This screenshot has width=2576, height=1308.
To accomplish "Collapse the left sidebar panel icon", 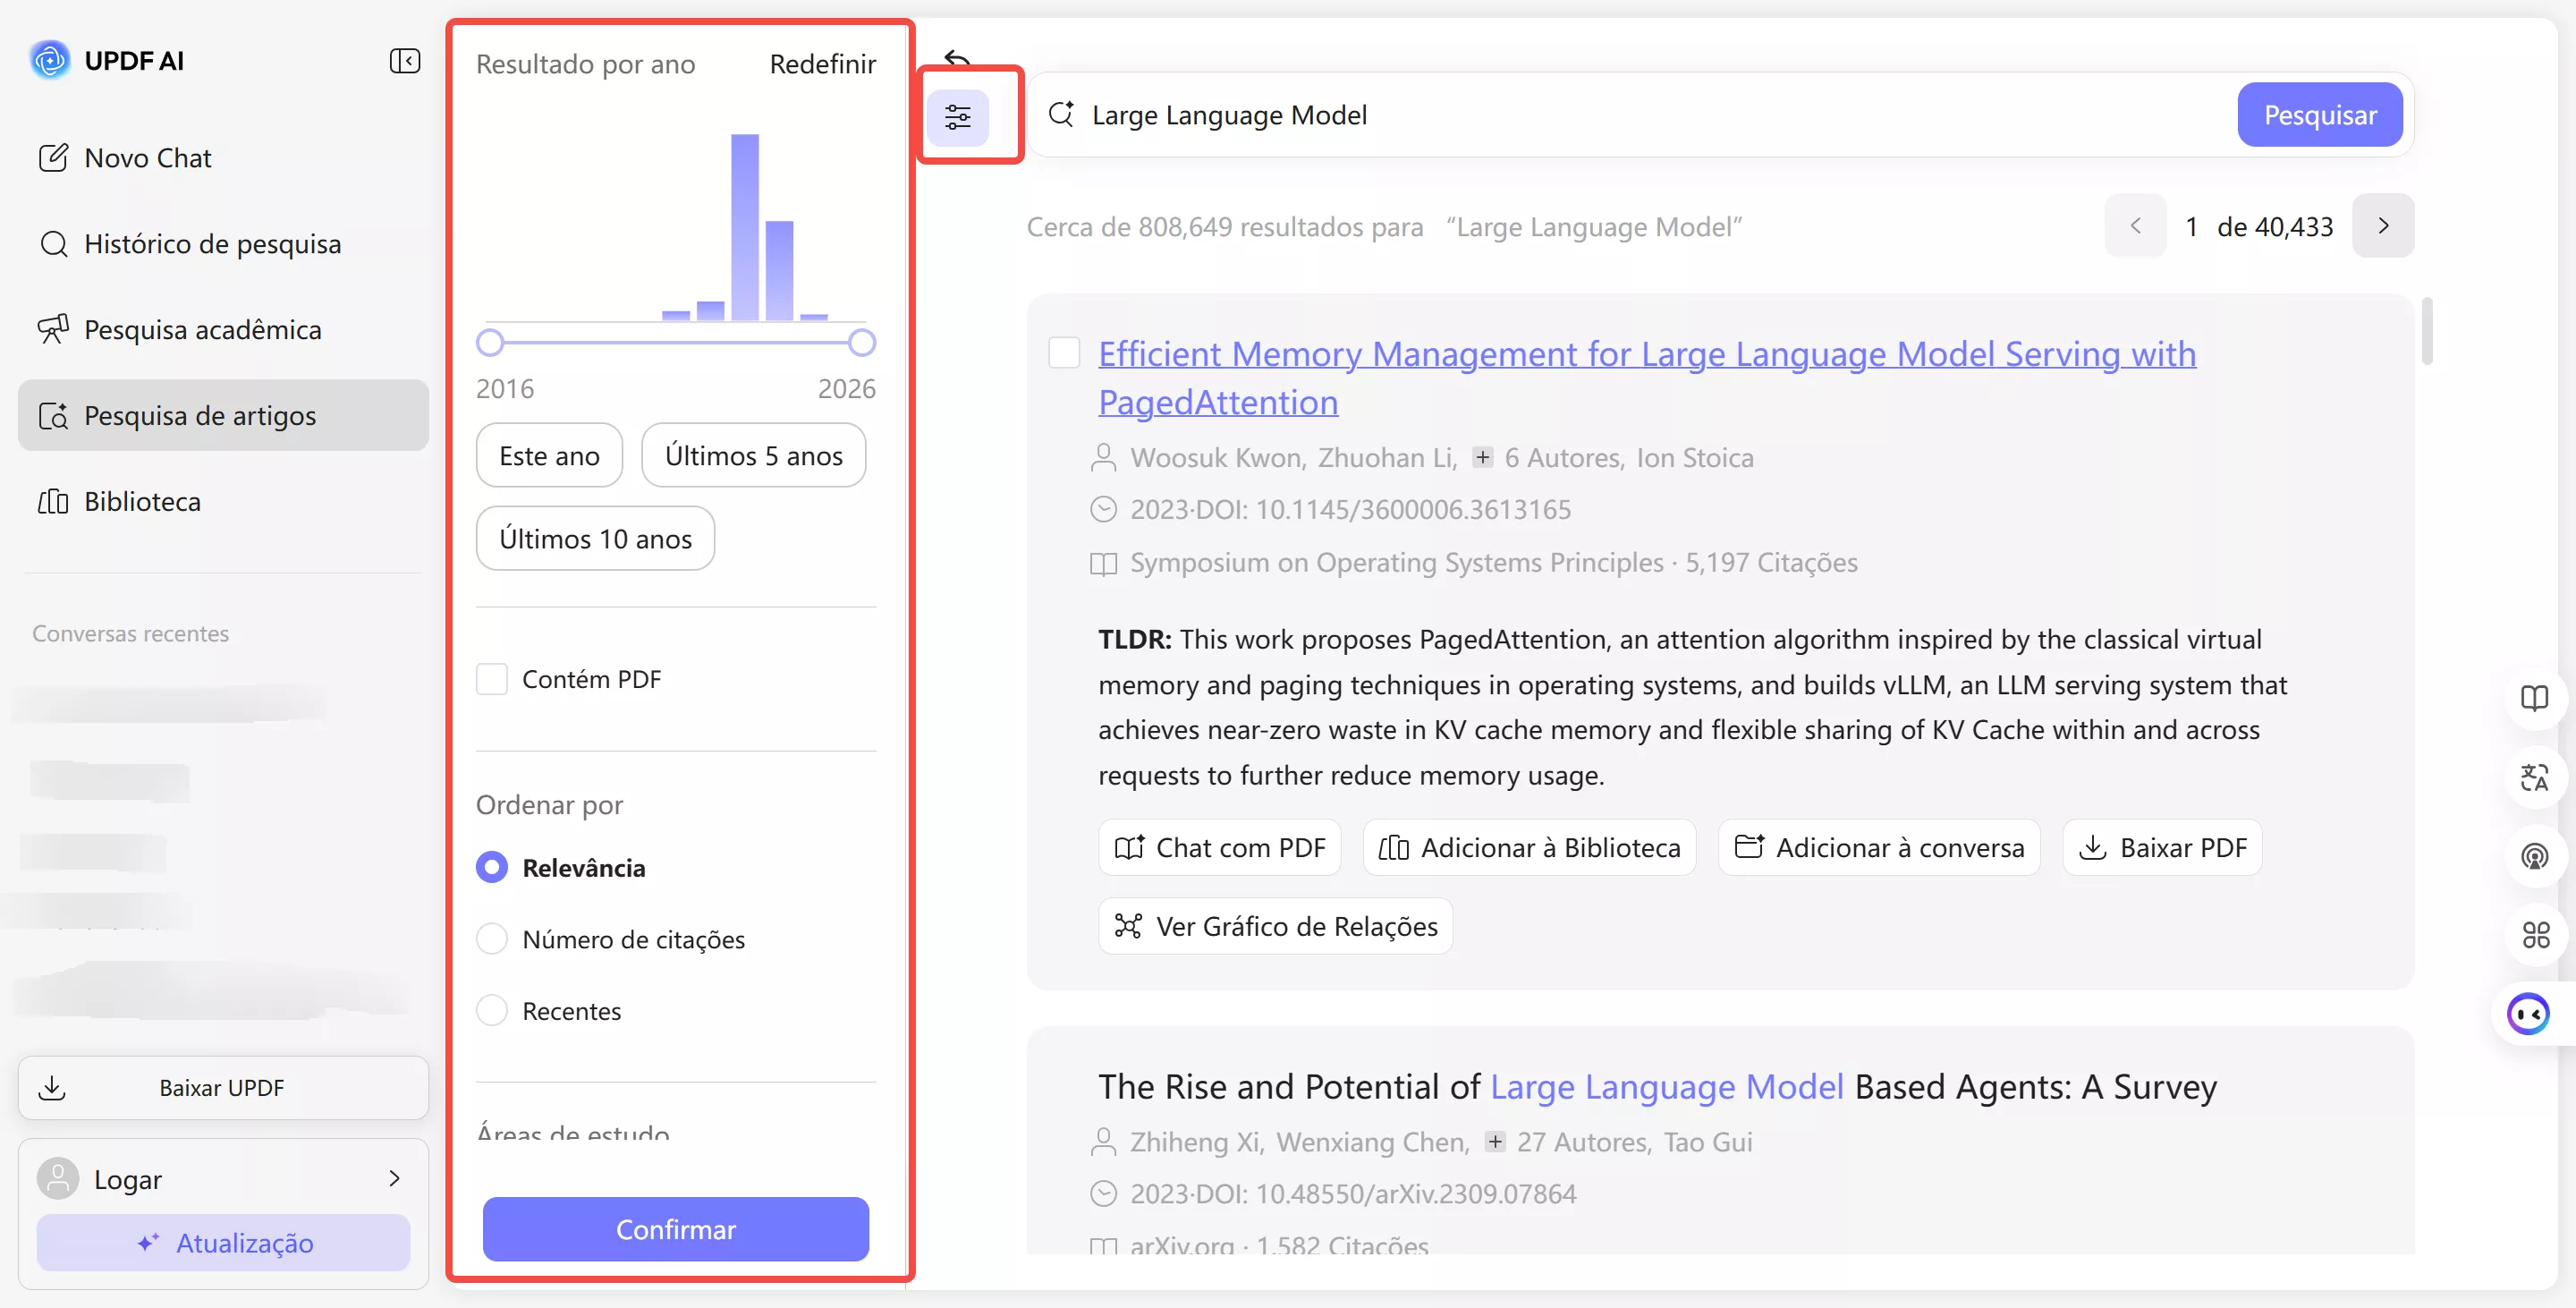I will (404, 61).
